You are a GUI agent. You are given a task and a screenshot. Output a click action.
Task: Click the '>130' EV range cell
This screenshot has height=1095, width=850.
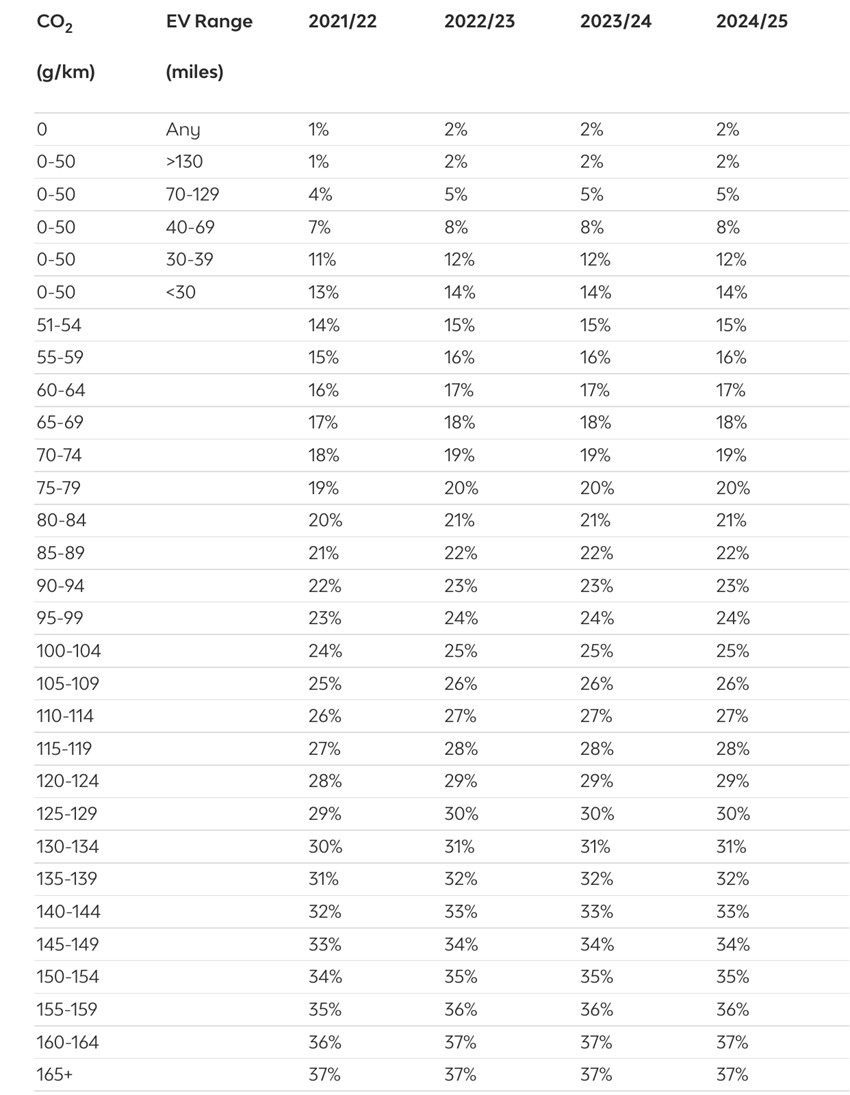184,162
